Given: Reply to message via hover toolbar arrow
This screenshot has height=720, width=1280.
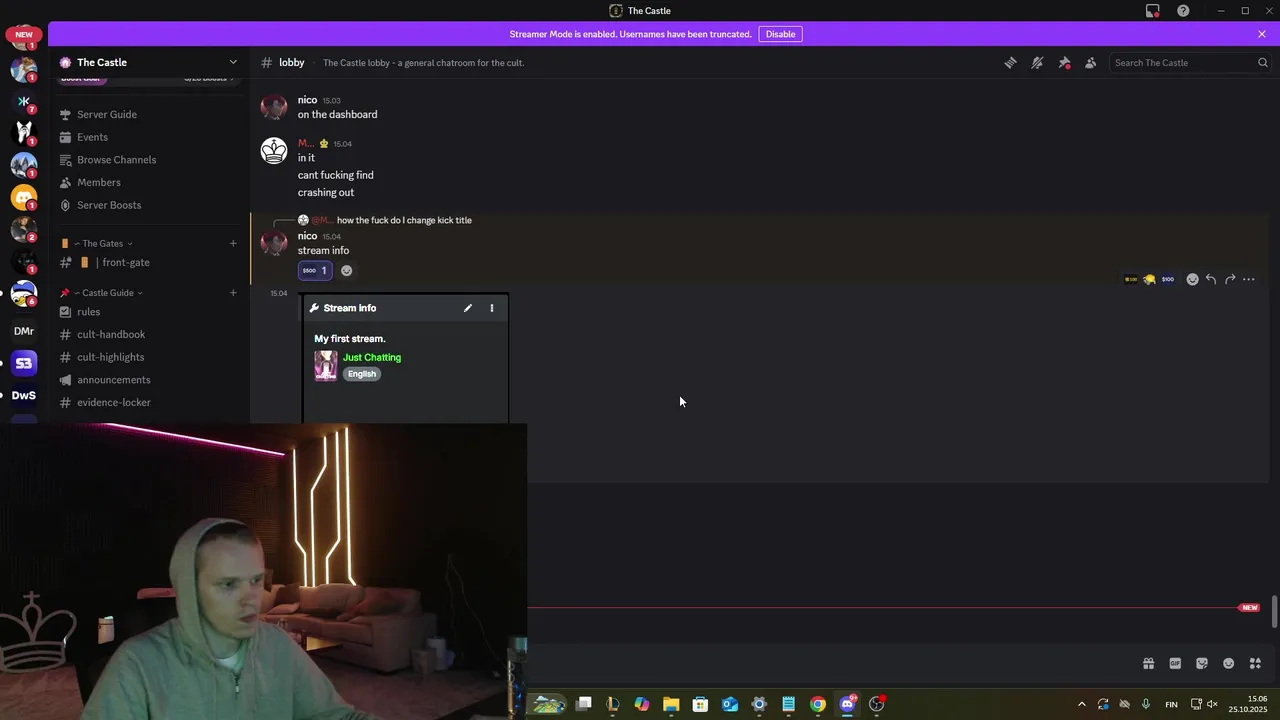Looking at the screenshot, I should point(1211,279).
